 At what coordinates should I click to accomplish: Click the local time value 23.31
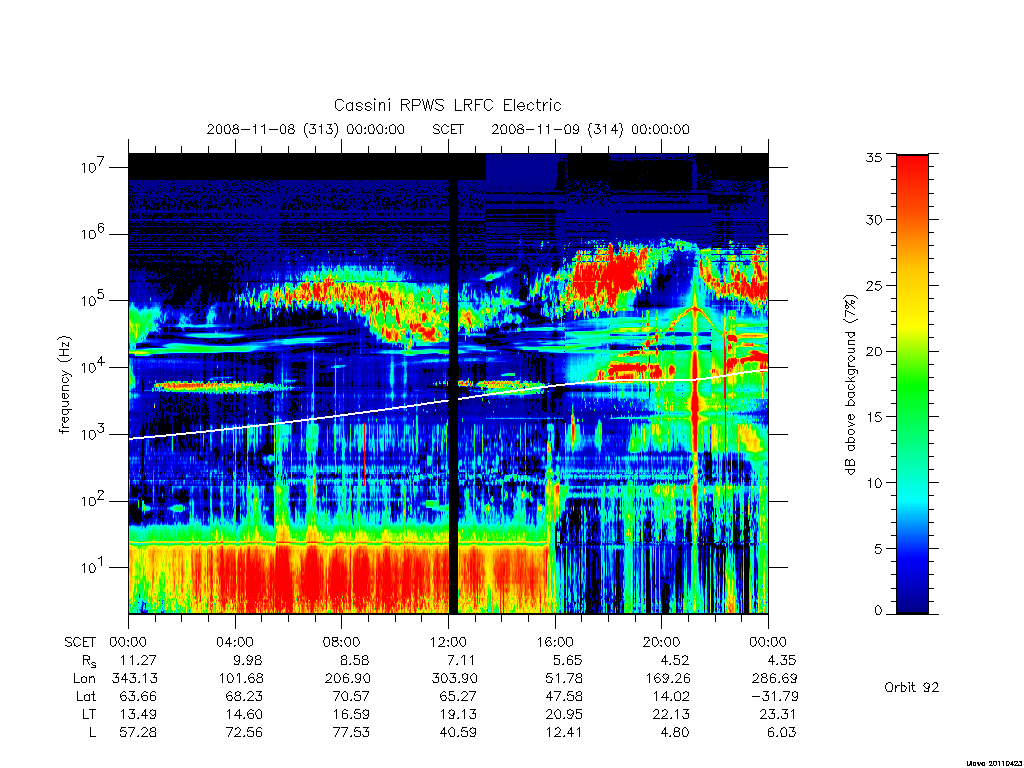click(x=778, y=714)
